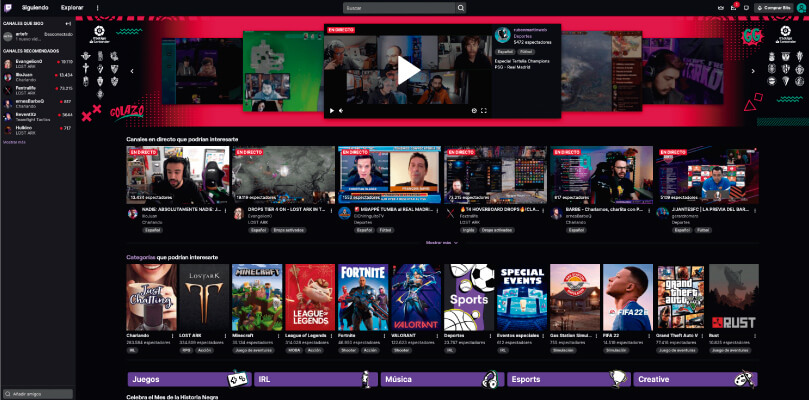
Task: Open IlloJuan recommended channel
Action: tap(38, 77)
